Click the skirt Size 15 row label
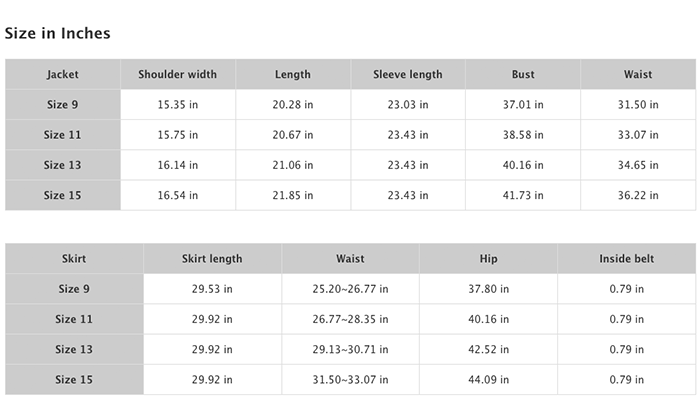700x400 pixels. pyautogui.click(x=74, y=379)
